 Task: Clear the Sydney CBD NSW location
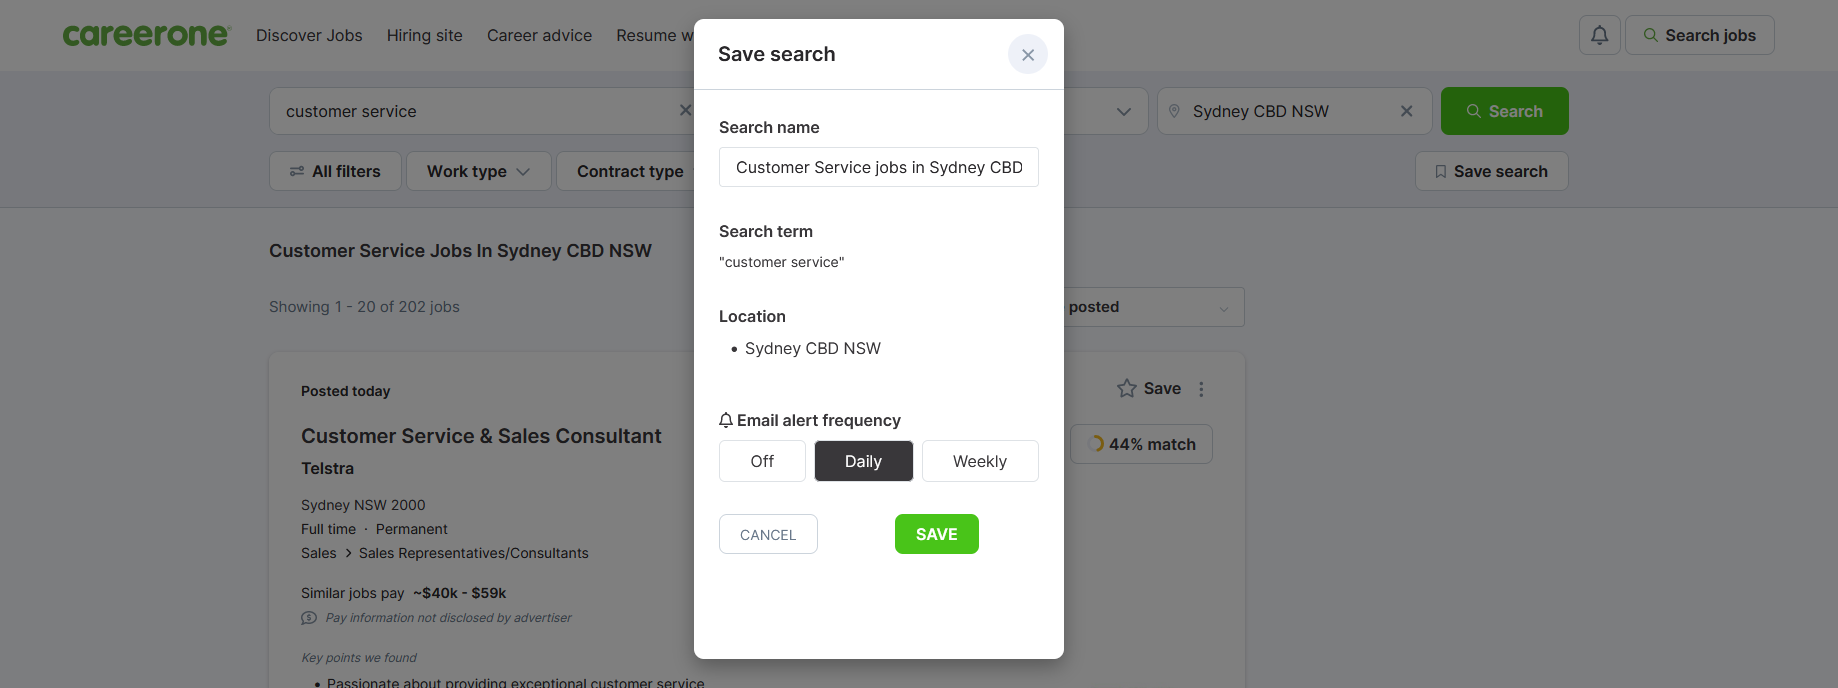pos(1406,111)
